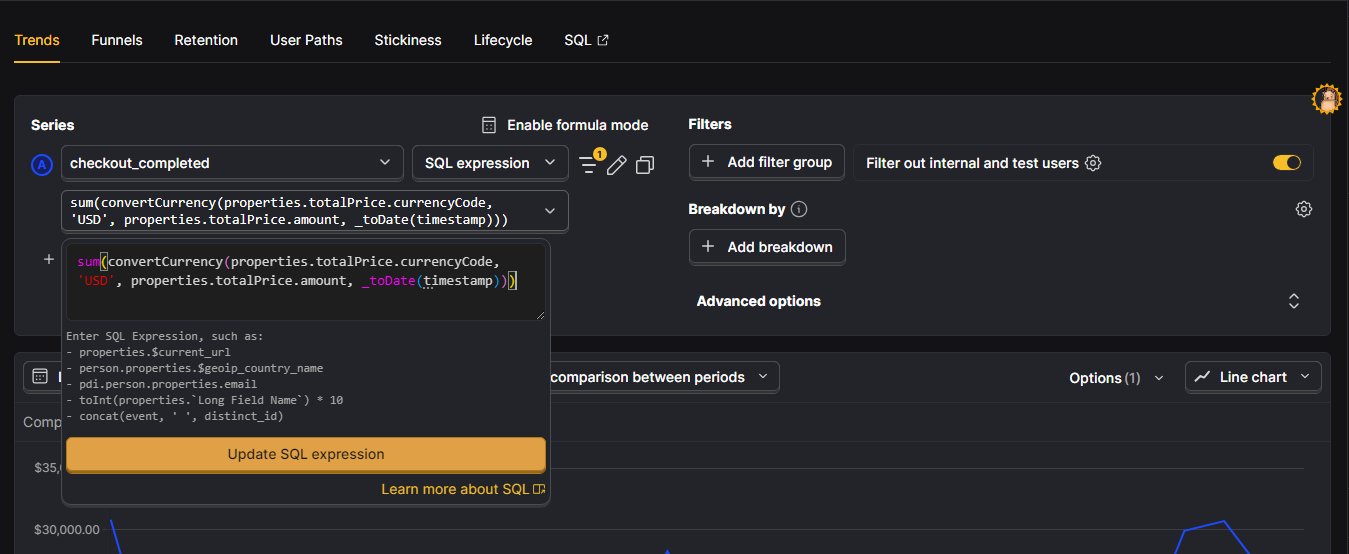The image size is (1349, 554).
Task: Enable formula mode
Action: click(565, 125)
